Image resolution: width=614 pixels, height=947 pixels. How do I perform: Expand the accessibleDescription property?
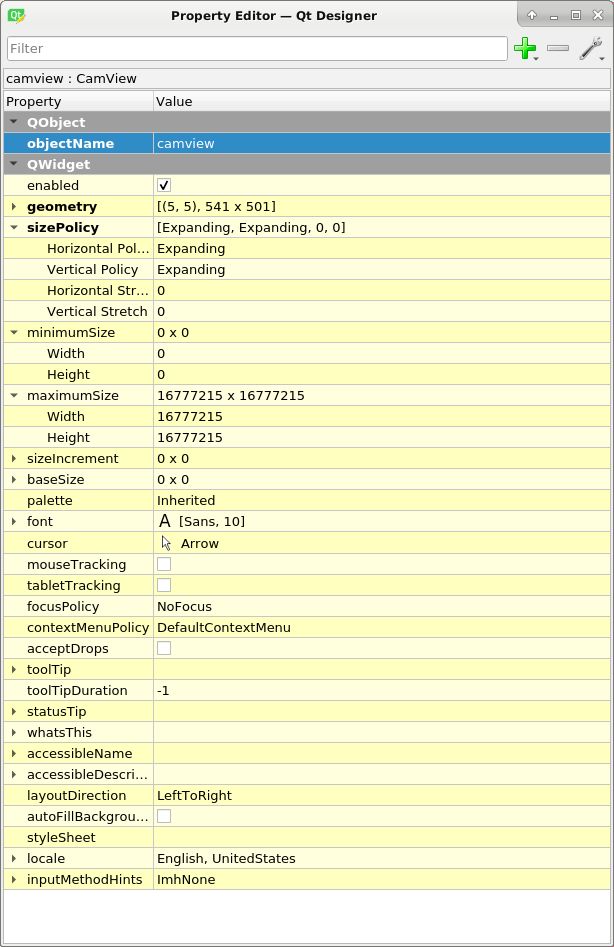coord(14,774)
